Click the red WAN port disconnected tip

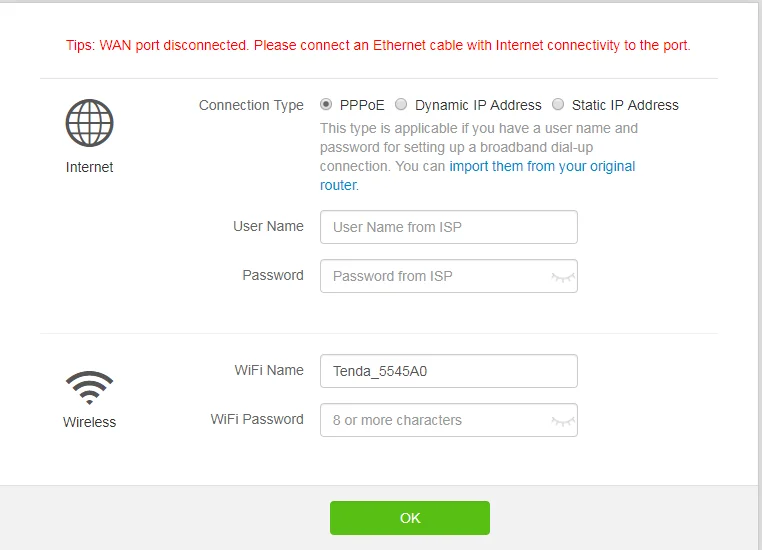(378, 45)
